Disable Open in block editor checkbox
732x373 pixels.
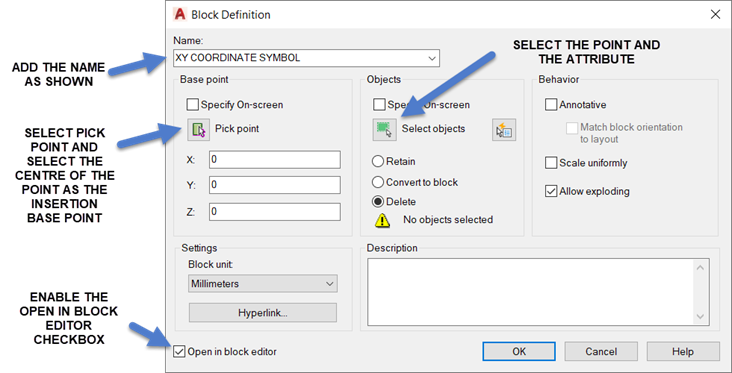point(179,352)
